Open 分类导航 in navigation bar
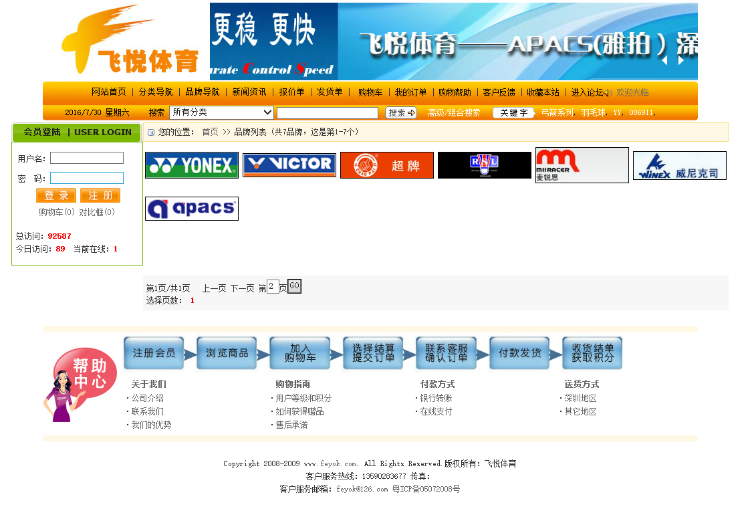Viewport: 750px width, 527px height. 155,92
